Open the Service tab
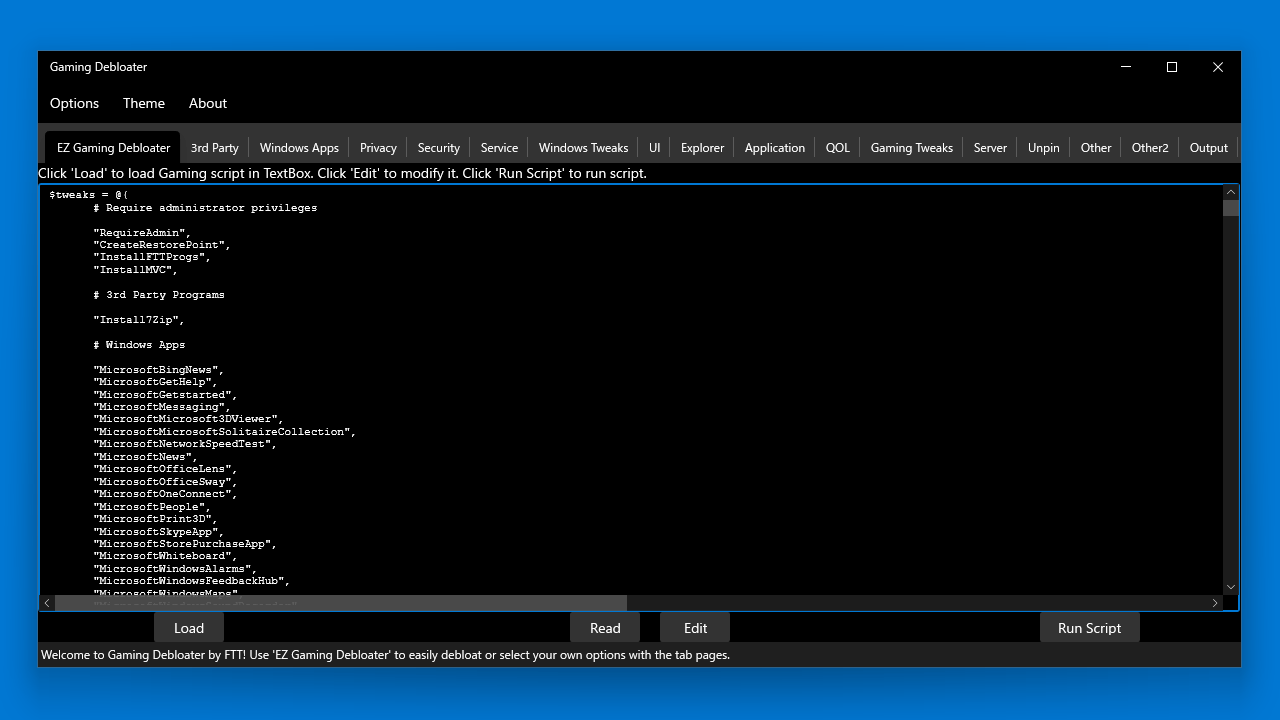This screenshot has height=720, width=1280. tap(499, 147)
